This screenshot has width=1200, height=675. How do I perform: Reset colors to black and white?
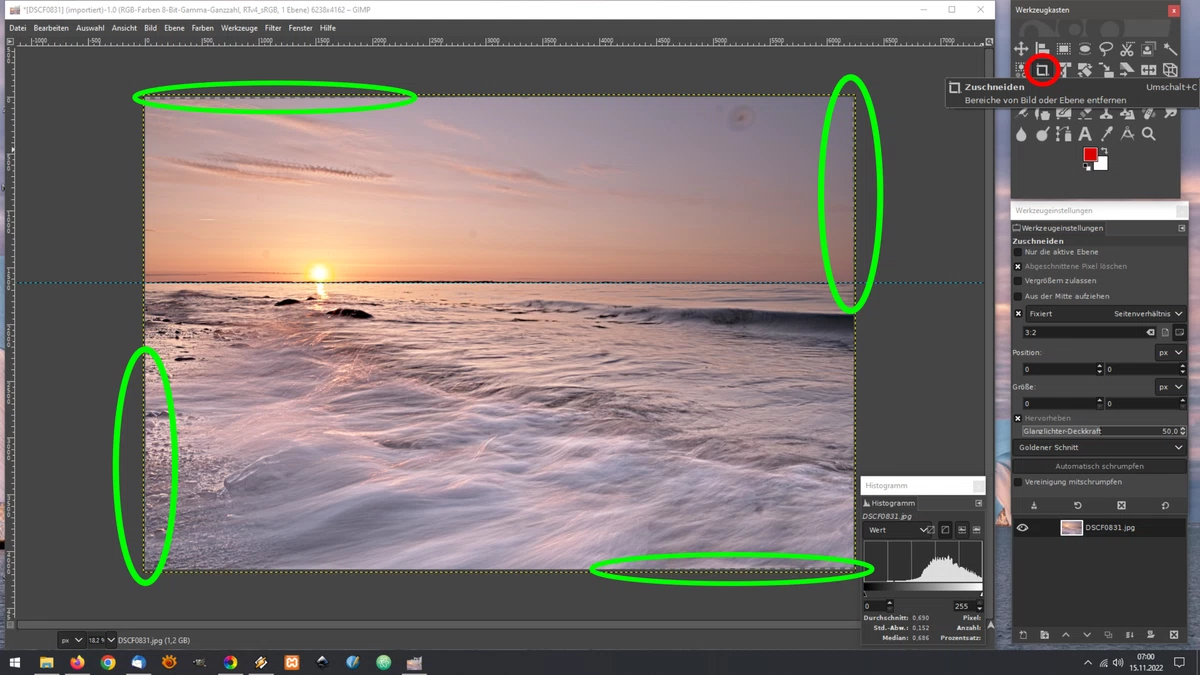1087,167
